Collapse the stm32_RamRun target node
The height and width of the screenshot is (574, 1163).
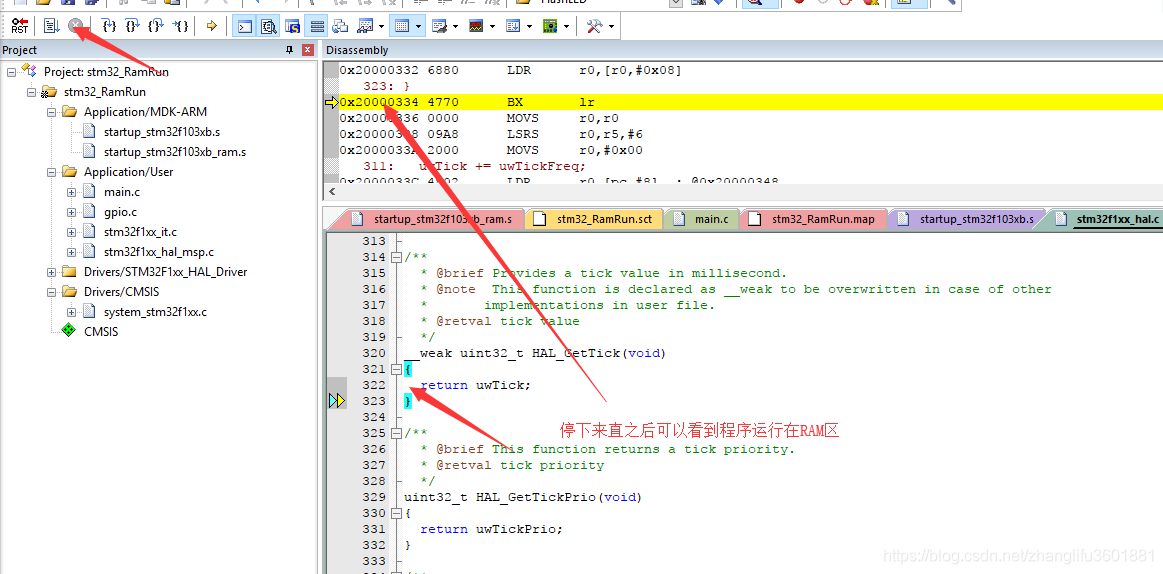31,92
